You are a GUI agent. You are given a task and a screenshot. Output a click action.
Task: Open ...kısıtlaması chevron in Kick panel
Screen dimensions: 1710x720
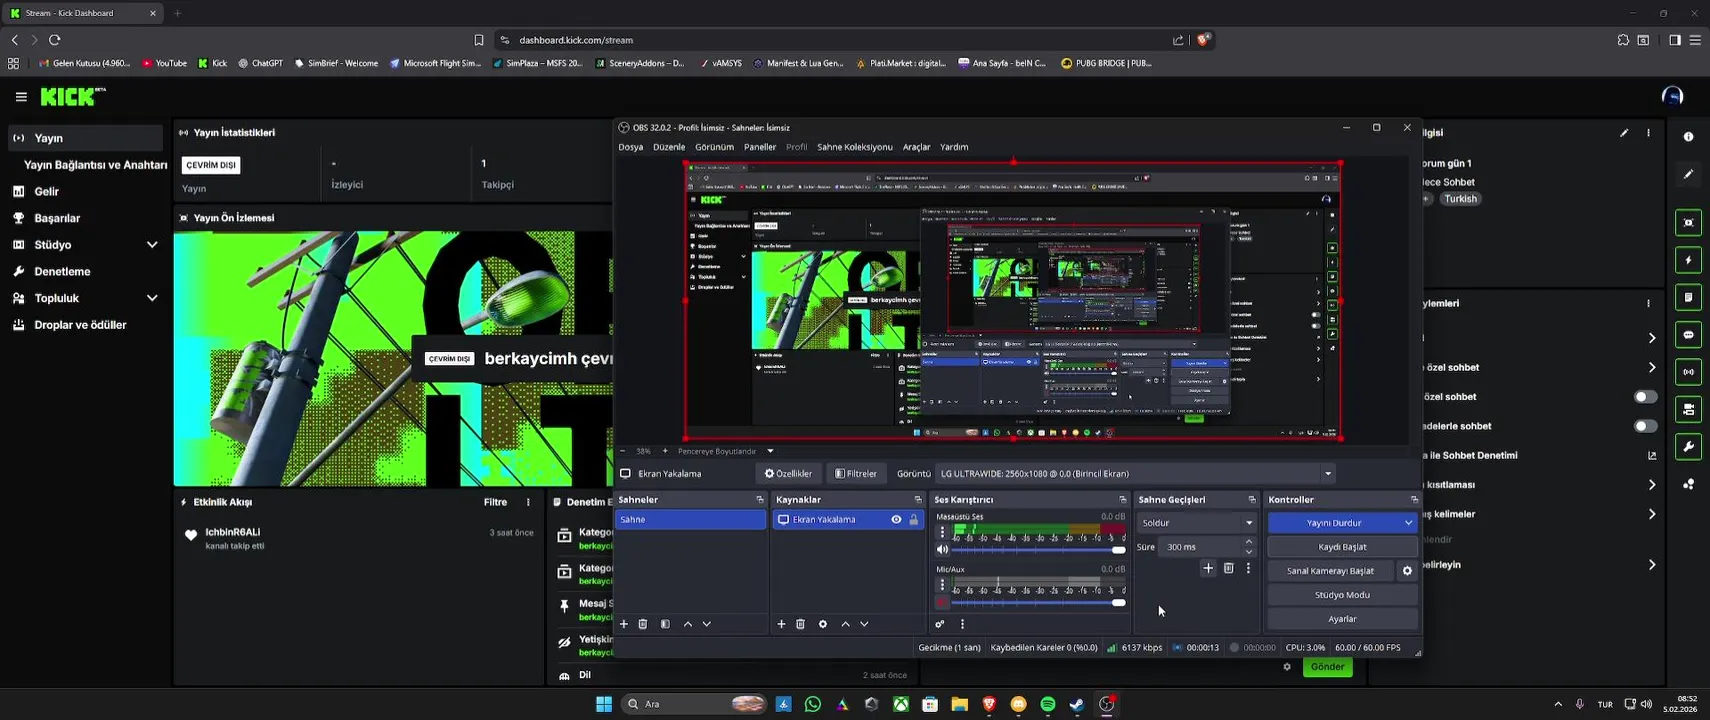(x=1651, y=485)
